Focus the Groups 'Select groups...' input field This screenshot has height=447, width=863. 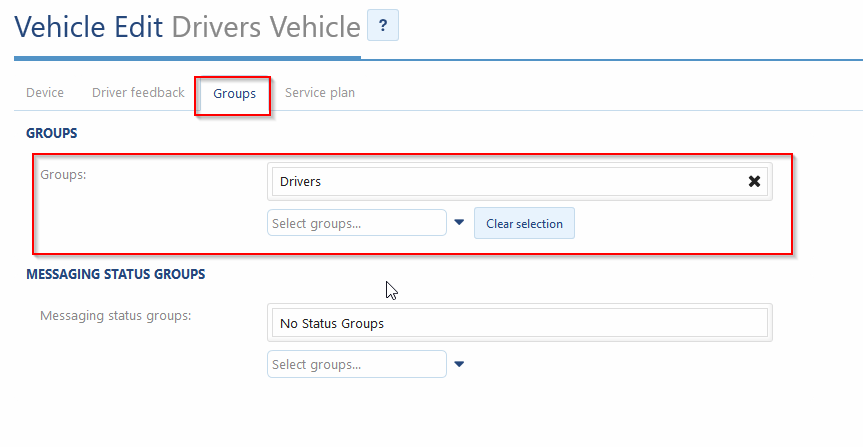pos(356,223)
